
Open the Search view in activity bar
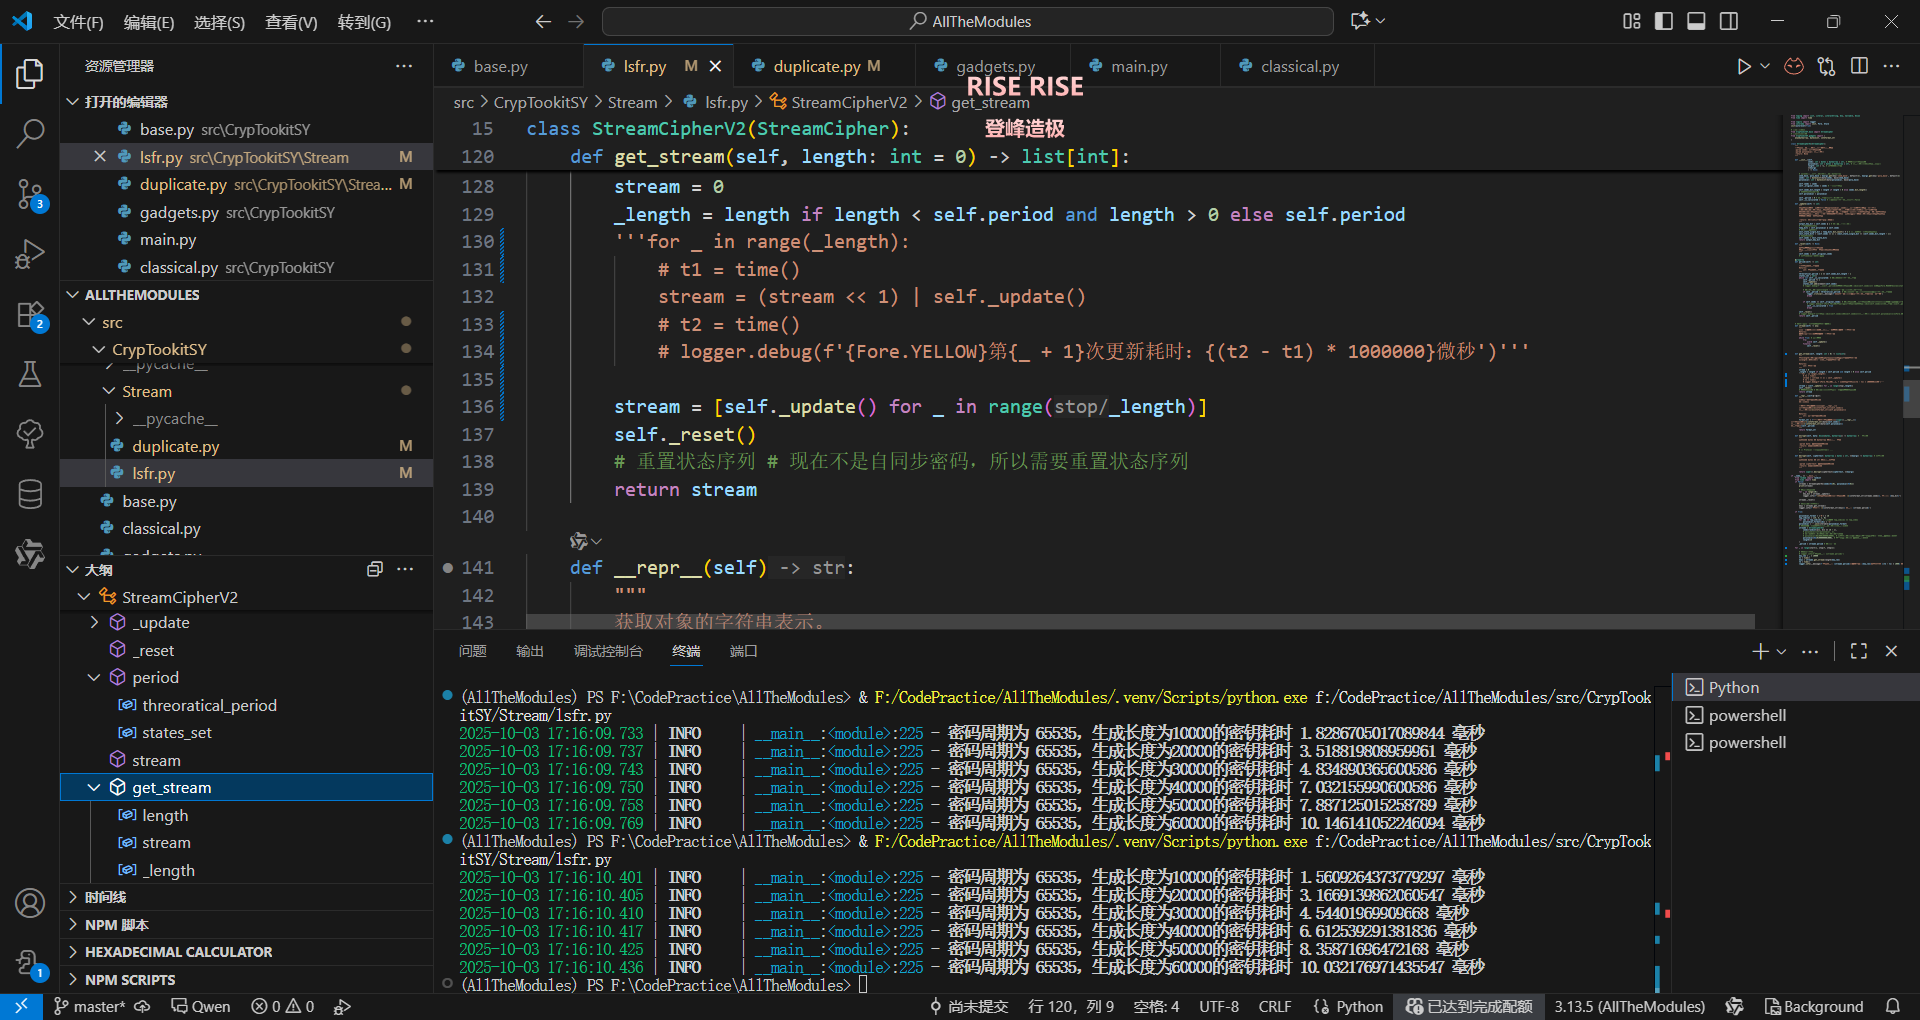point(30,133)
